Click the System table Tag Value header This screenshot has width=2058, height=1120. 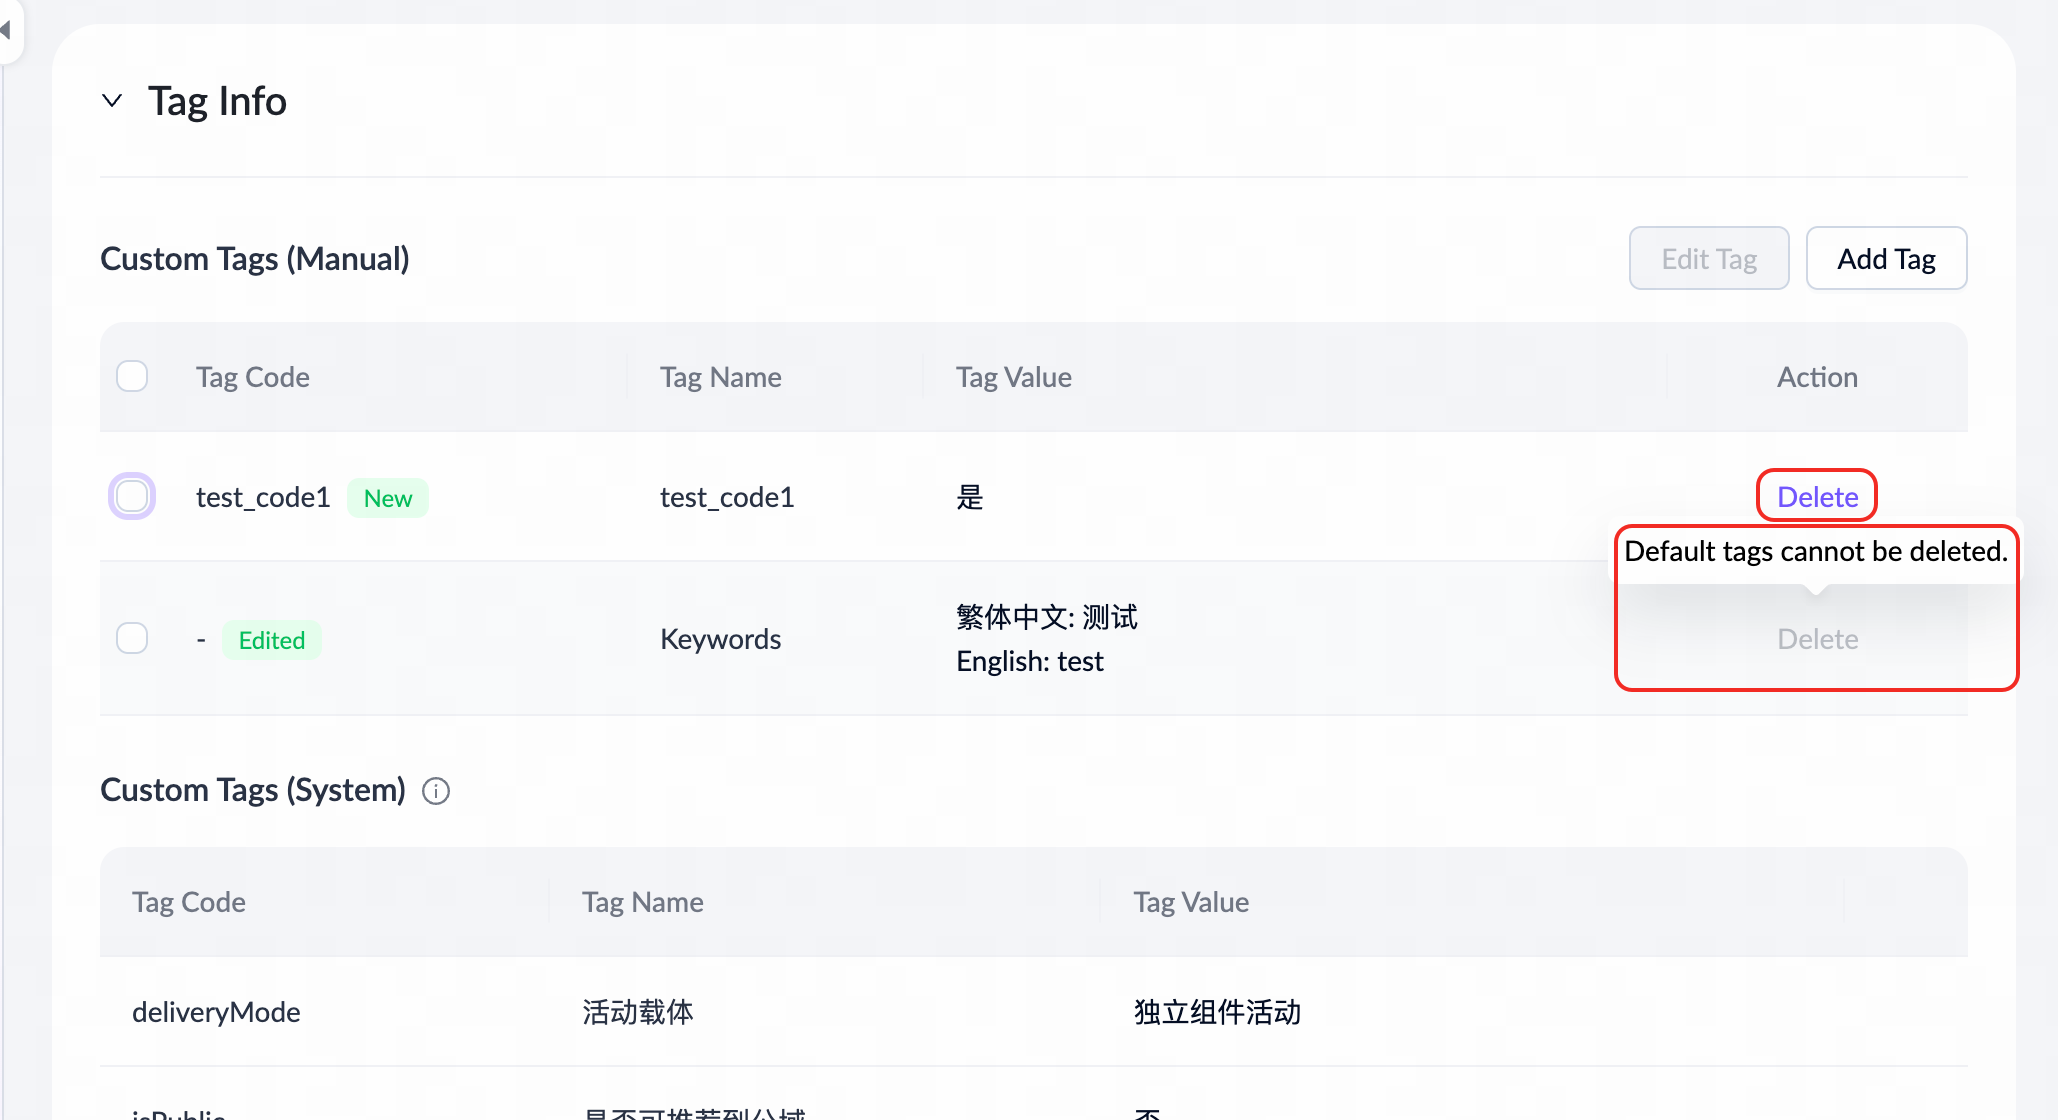(x=1191, y=902)
